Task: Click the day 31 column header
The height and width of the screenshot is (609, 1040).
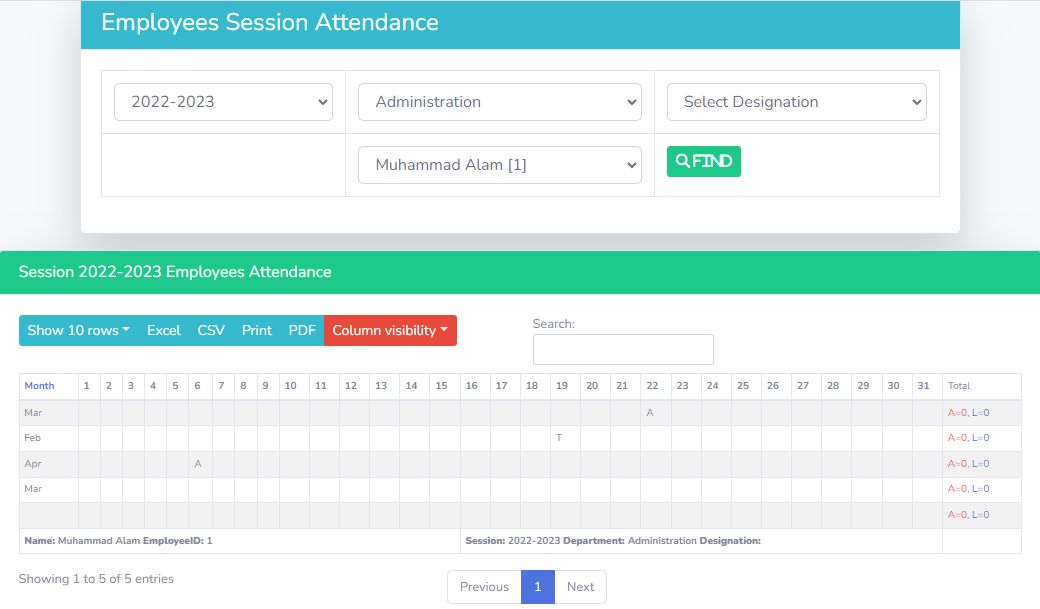Action: [924, 386]
